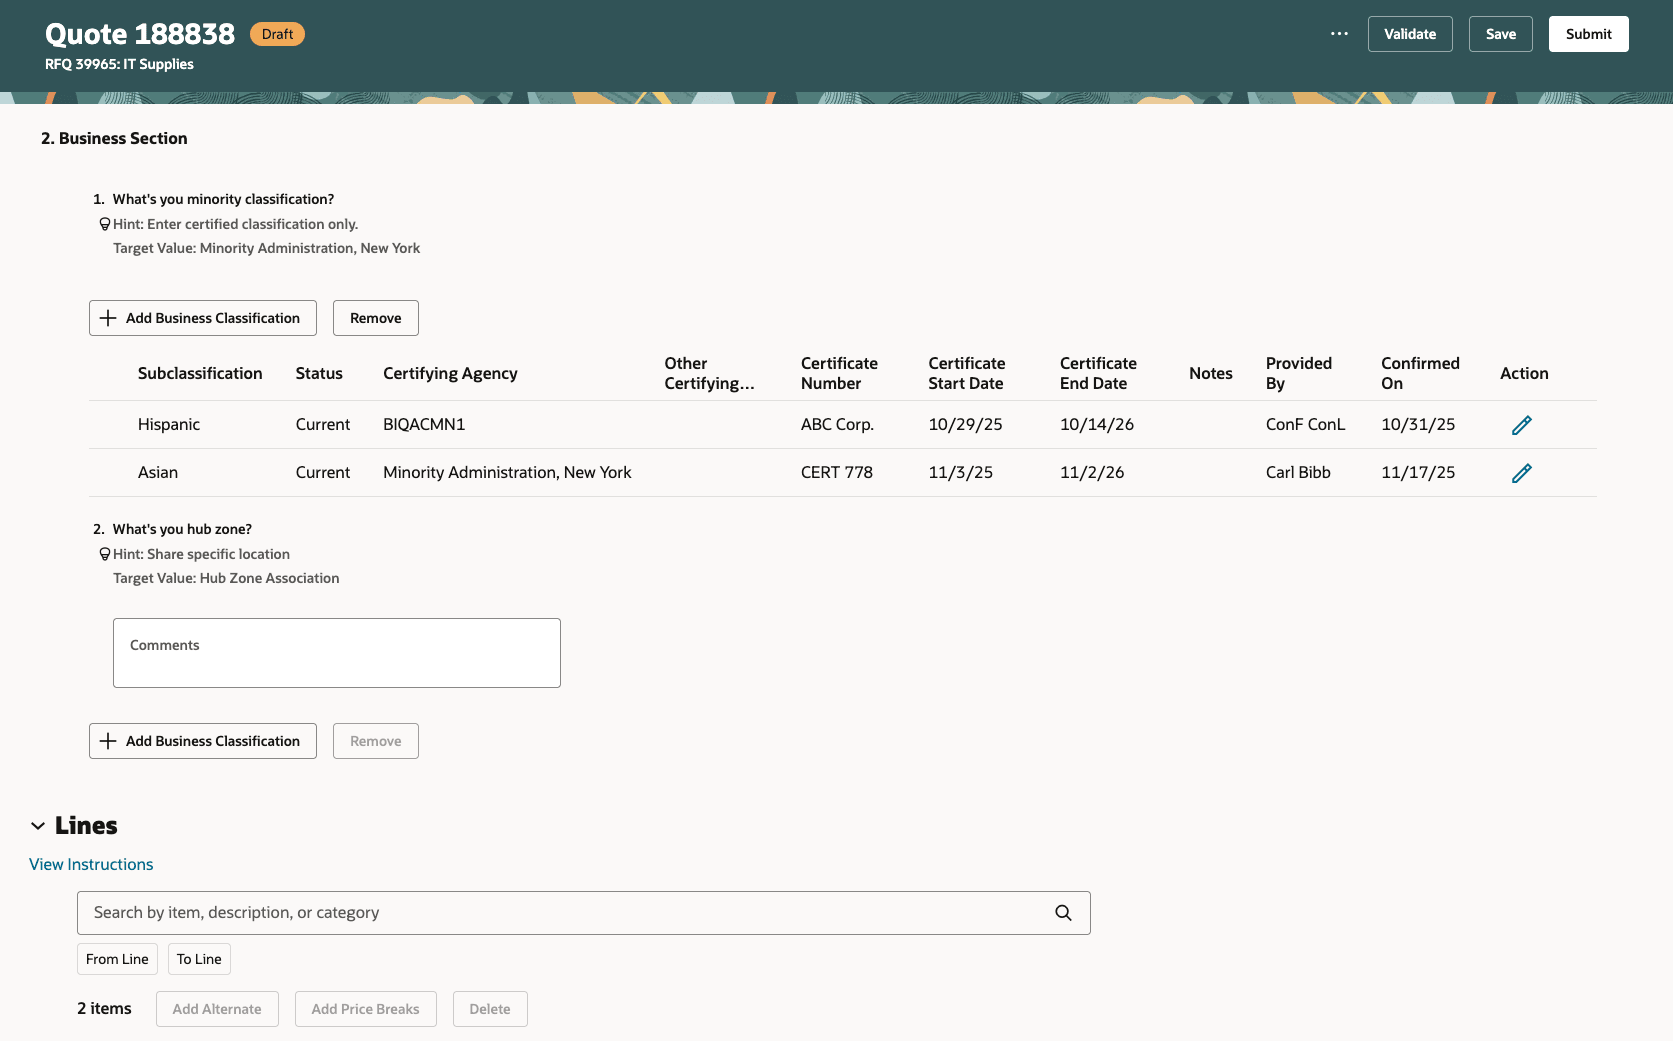
Task: Click the Add Price Breaks button
Action: pyautogui.click(x=365, y=1008)
